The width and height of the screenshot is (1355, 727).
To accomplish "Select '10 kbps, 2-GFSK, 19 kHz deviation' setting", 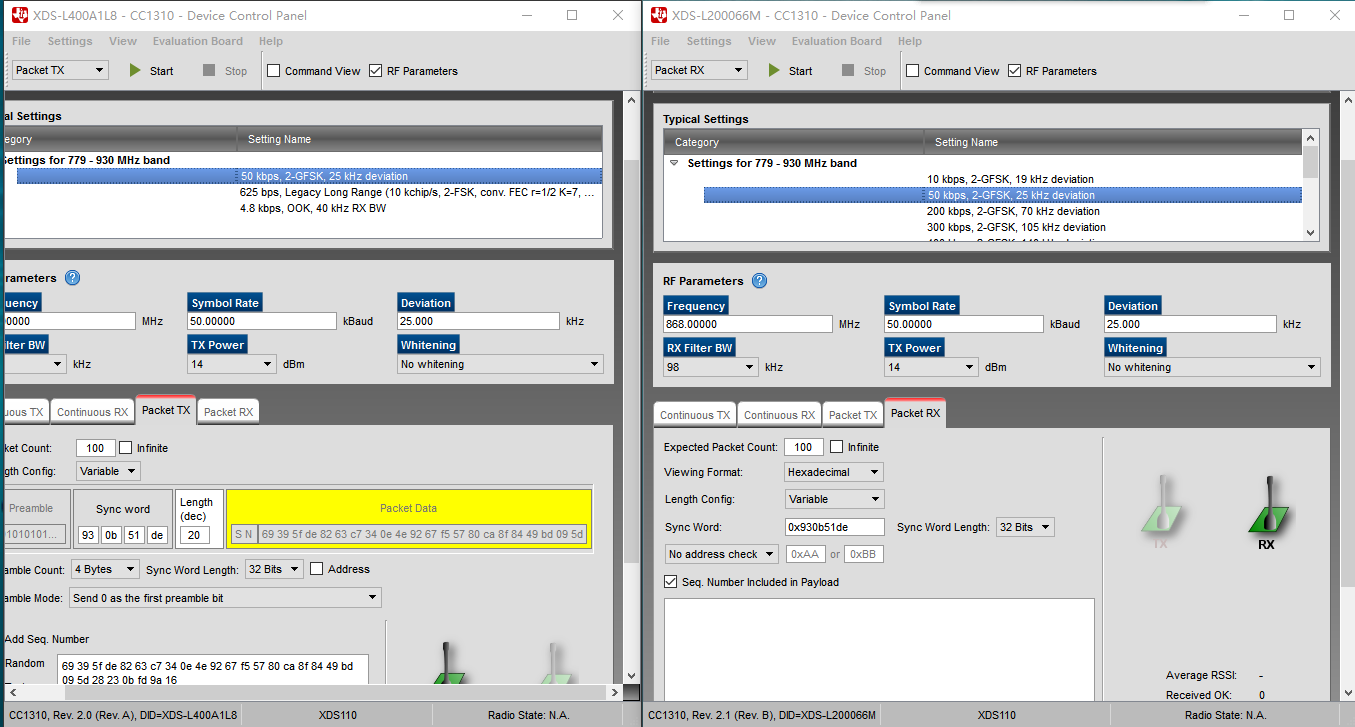I will coord(1010,179).
